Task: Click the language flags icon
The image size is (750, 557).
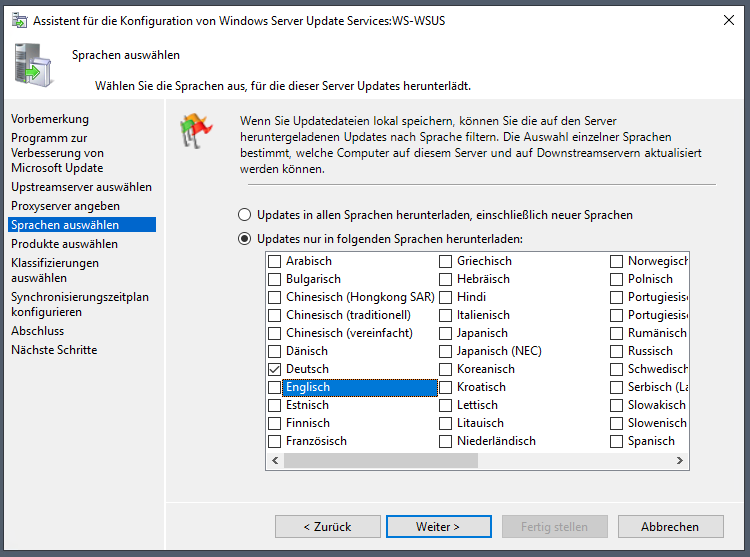Action: [x=196, y=131]
